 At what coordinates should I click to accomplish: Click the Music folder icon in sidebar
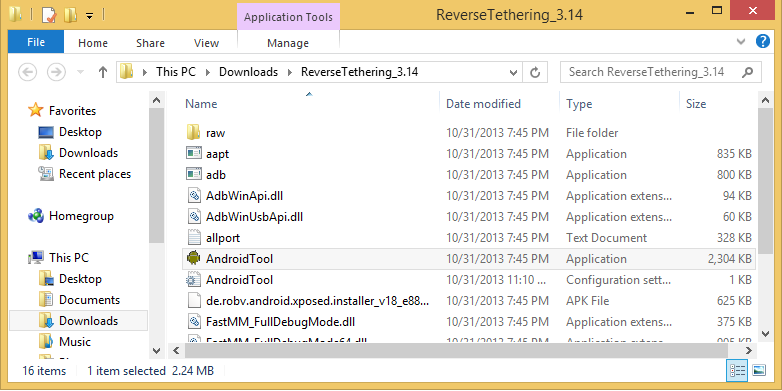point(46,342)
